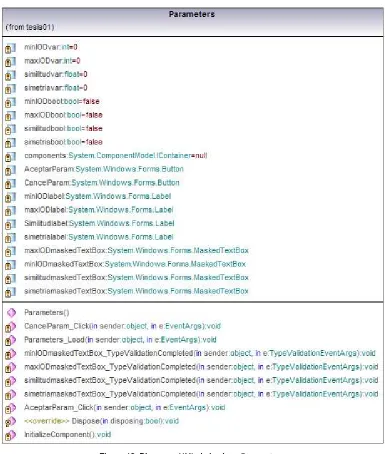
Task: Click the 'simetriavar:float=0' attribute text
Action: (x=56, y=88)
